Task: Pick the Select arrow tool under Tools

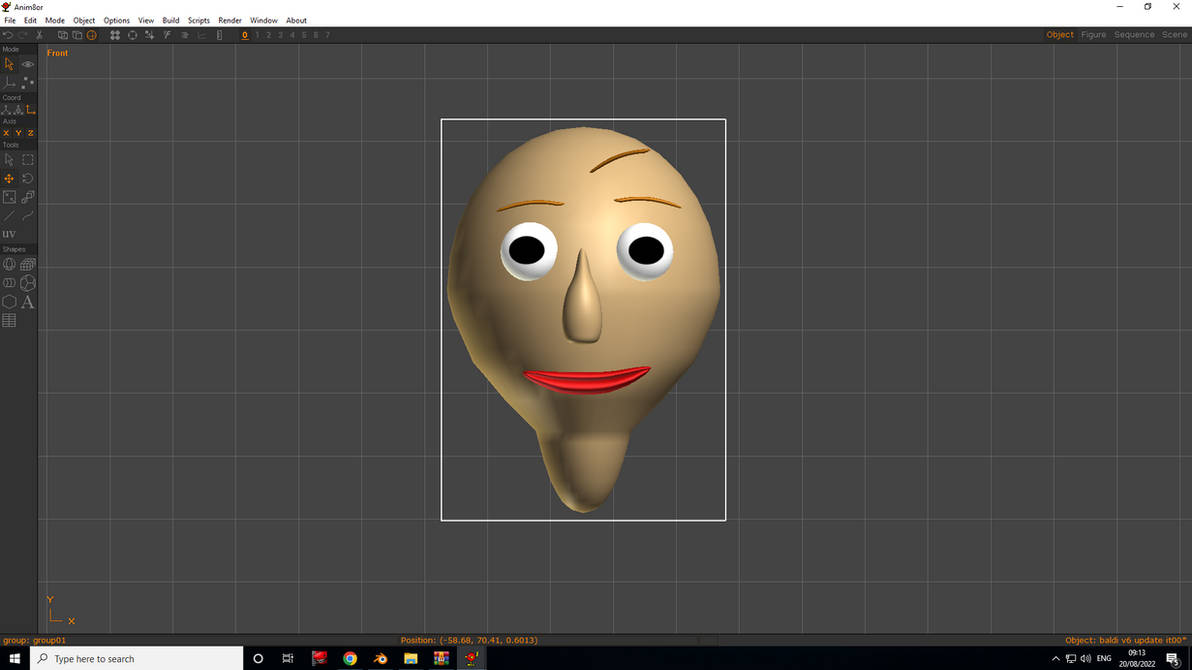Action: tap(9, 160)
